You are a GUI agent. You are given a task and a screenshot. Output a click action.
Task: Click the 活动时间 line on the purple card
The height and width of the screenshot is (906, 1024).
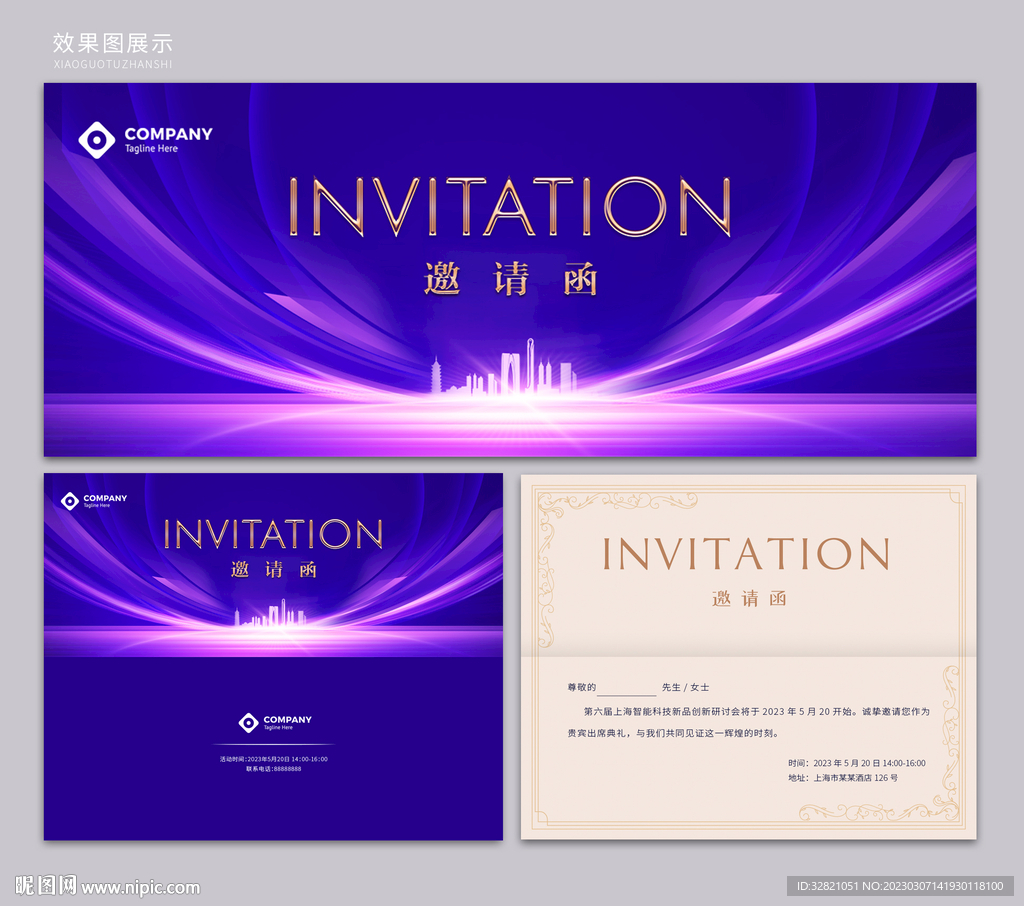(x=273, y=759)
